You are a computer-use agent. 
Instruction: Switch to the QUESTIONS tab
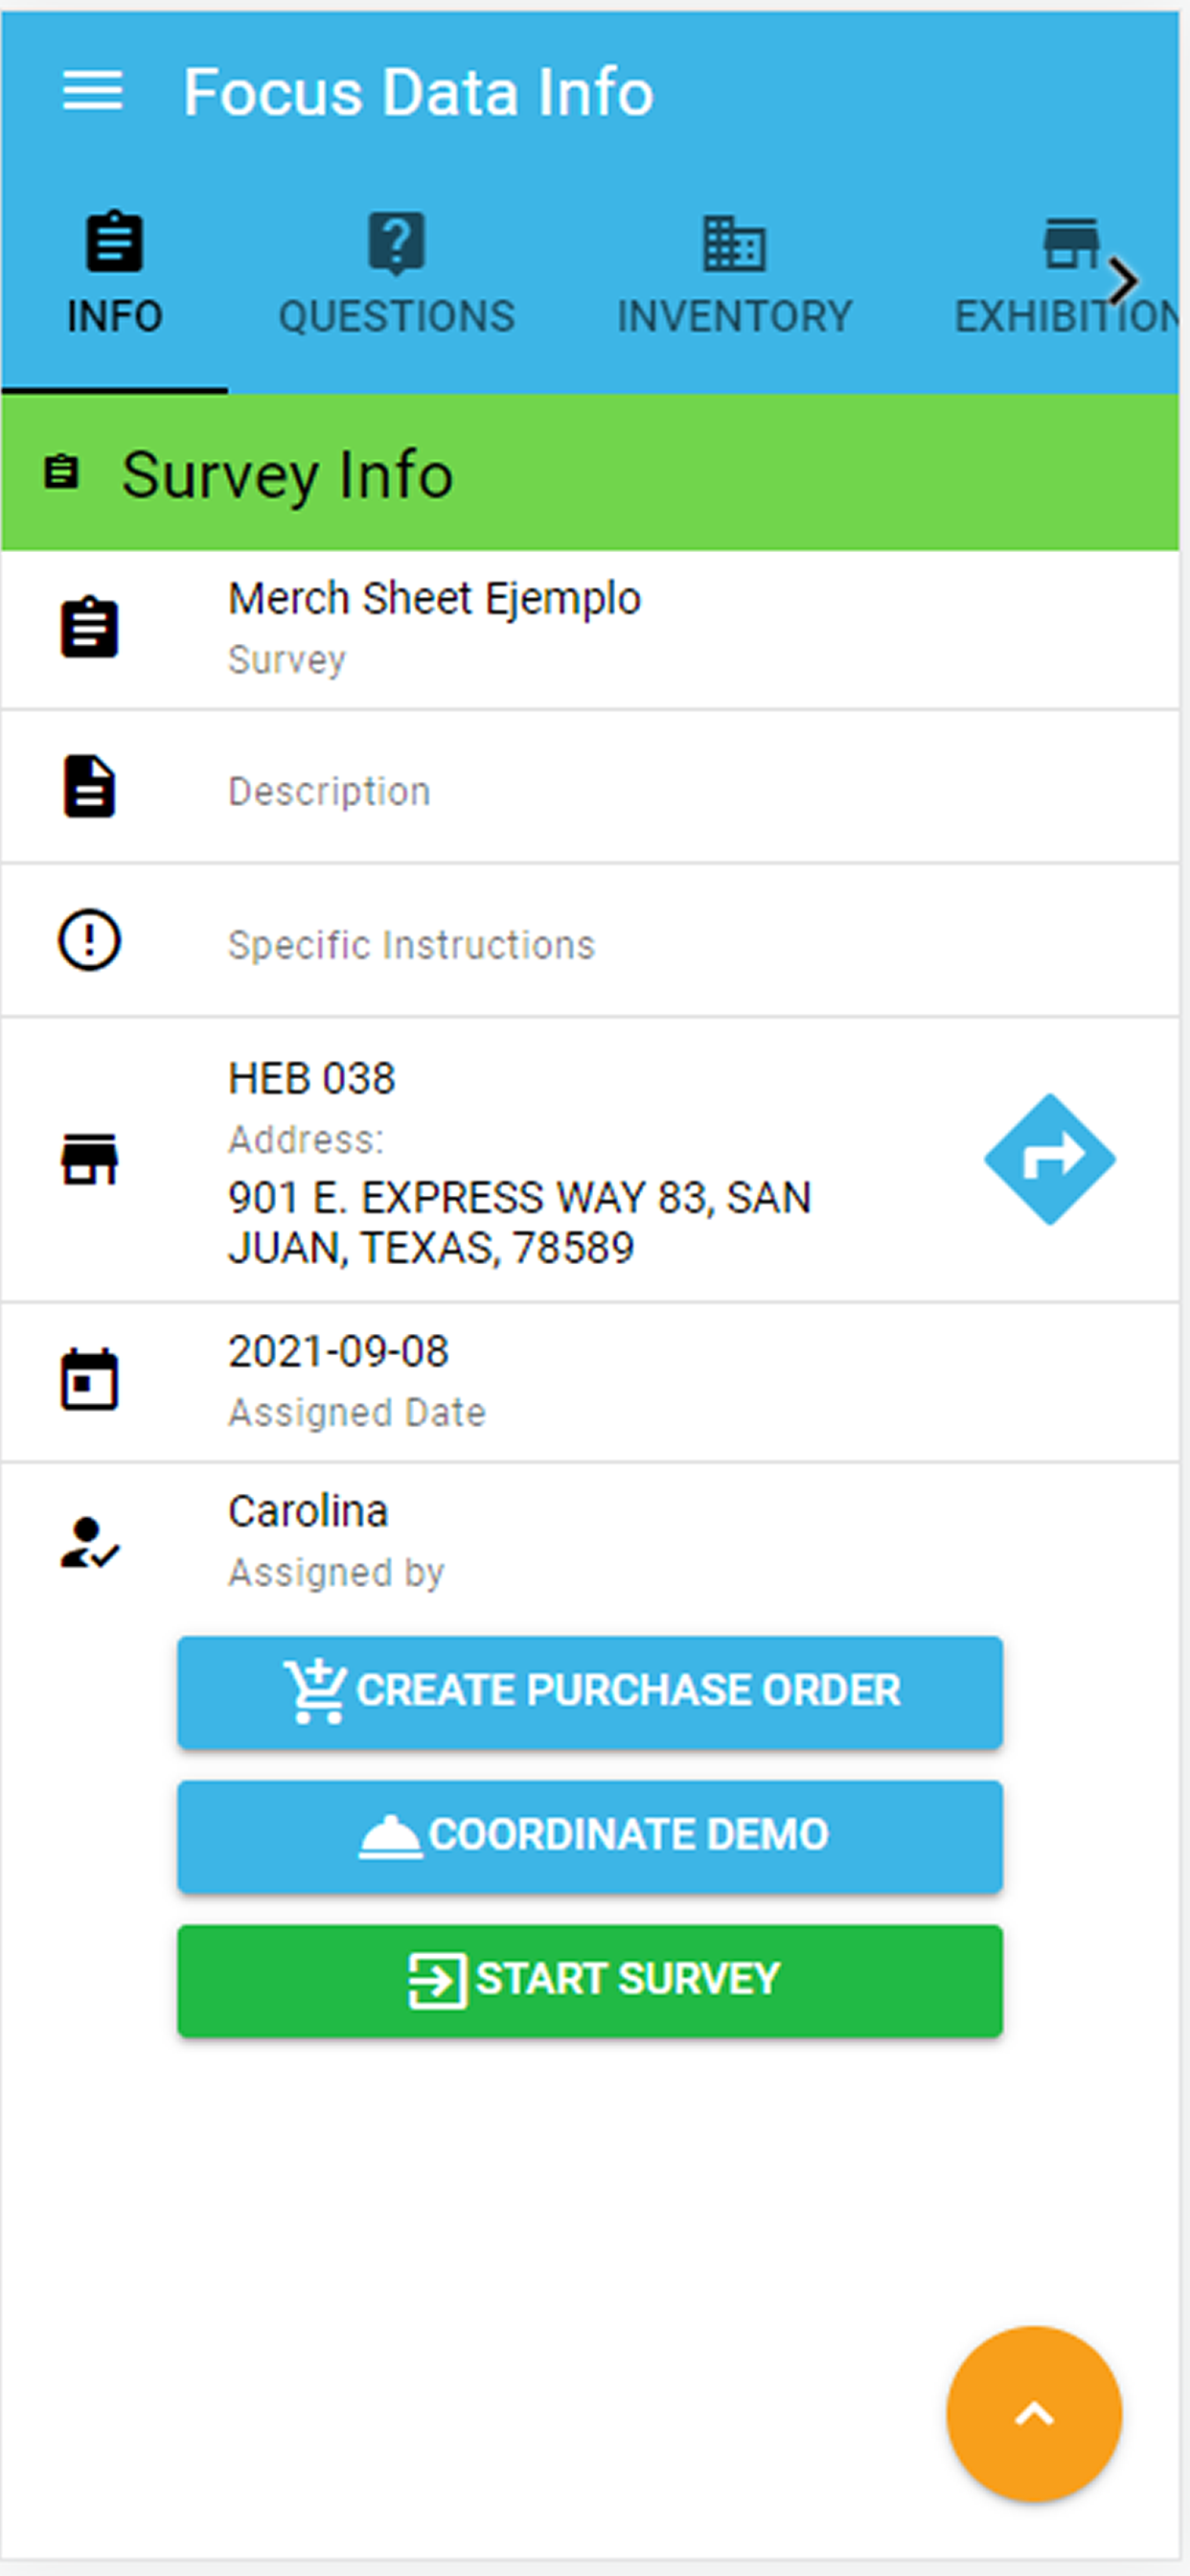(396, 274)
